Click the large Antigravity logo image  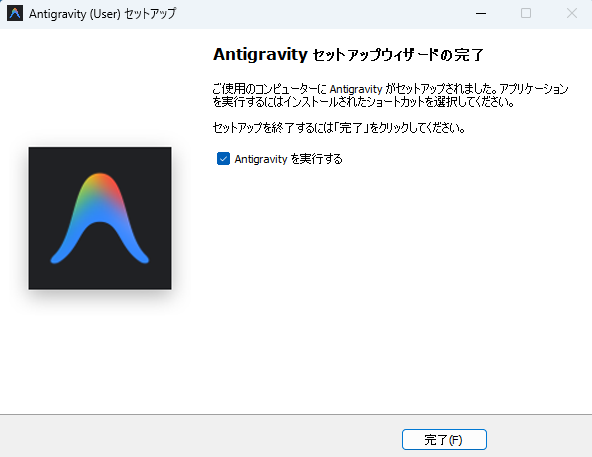100,218
